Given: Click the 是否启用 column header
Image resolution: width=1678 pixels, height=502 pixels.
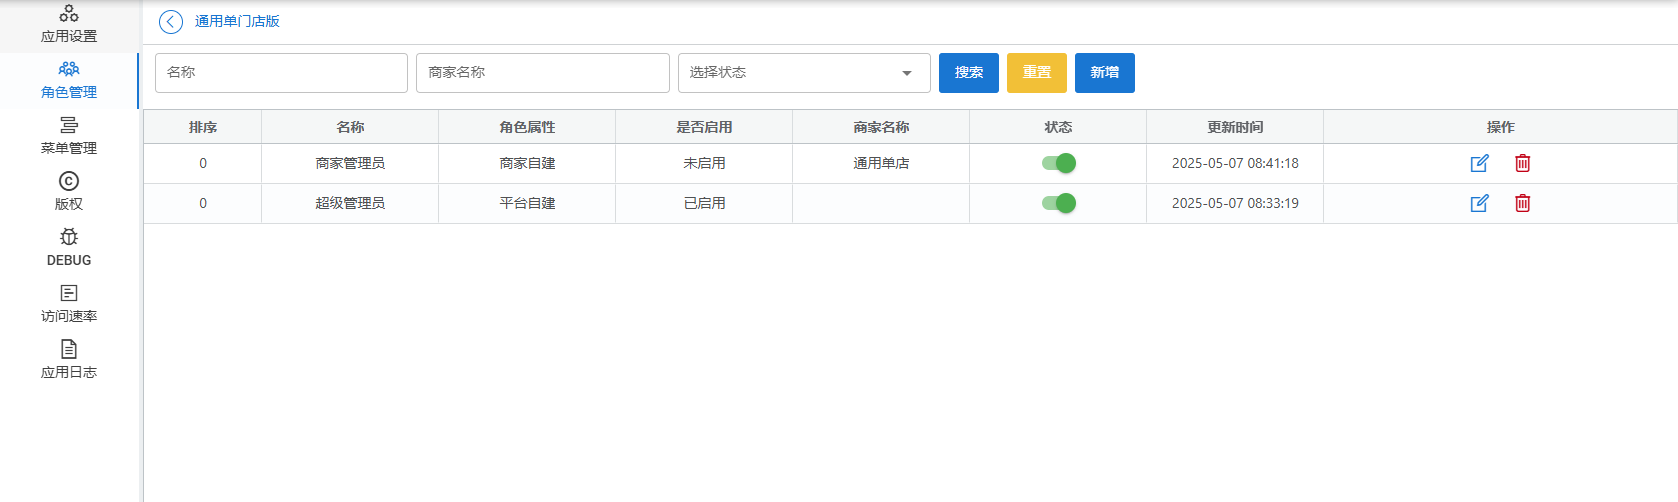Looking at the screenshot, I should tap(704, 127).
